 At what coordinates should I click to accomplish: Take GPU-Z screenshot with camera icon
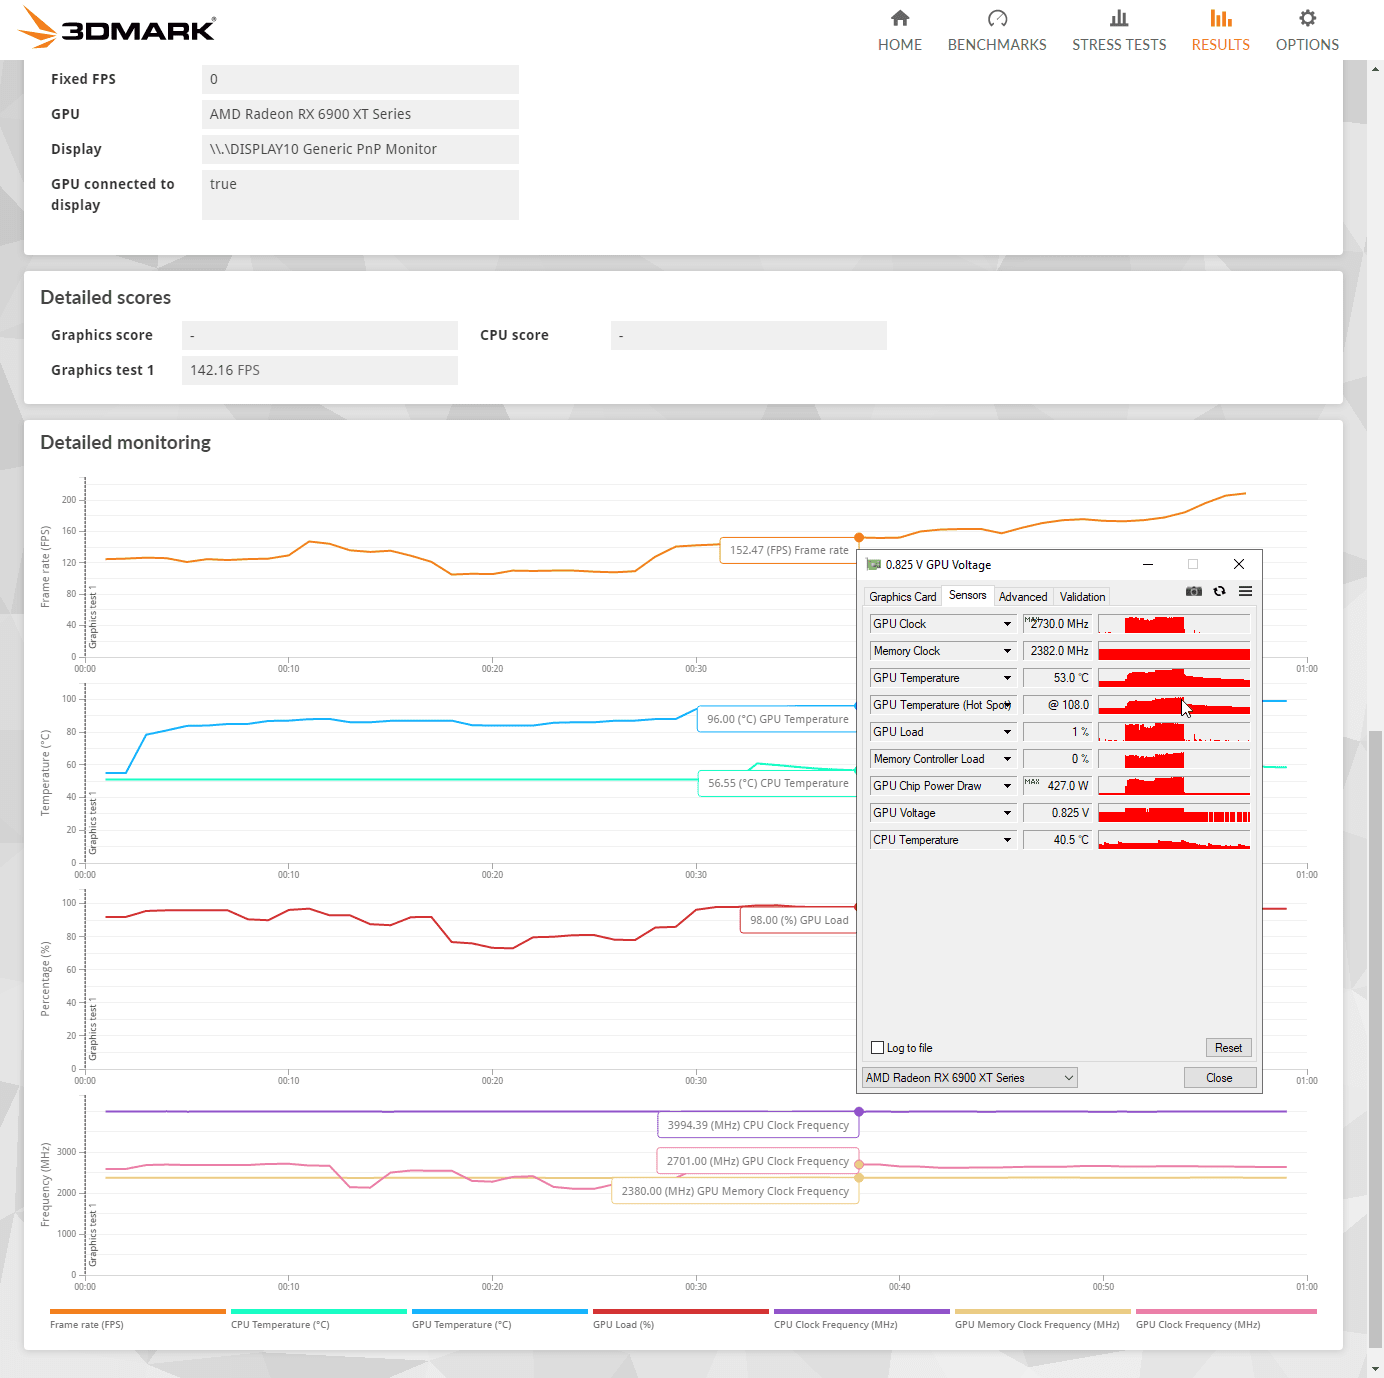click(x=1194, y=591)
